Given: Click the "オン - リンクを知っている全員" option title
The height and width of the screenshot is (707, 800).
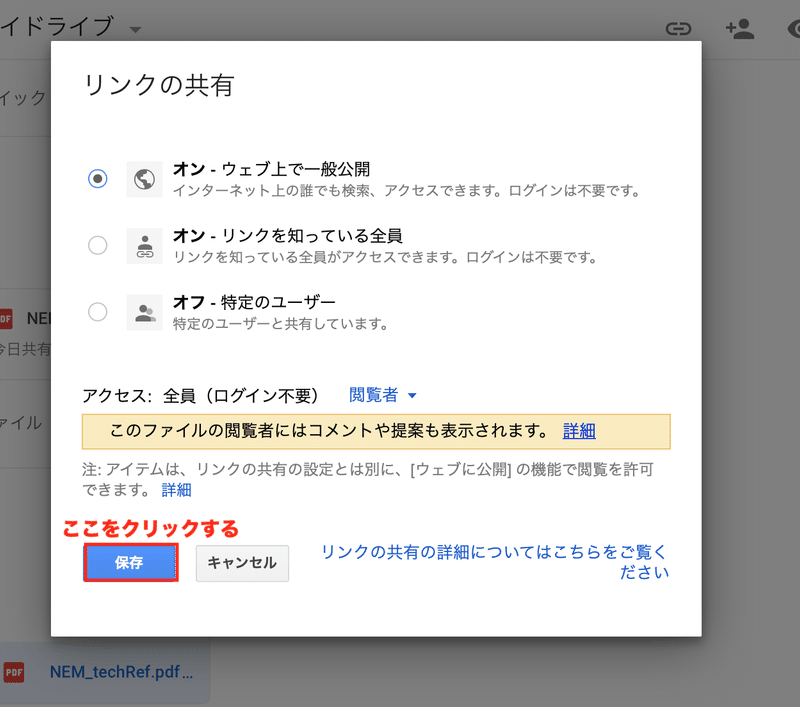Looking at the screenshot, I should (288, 236).
